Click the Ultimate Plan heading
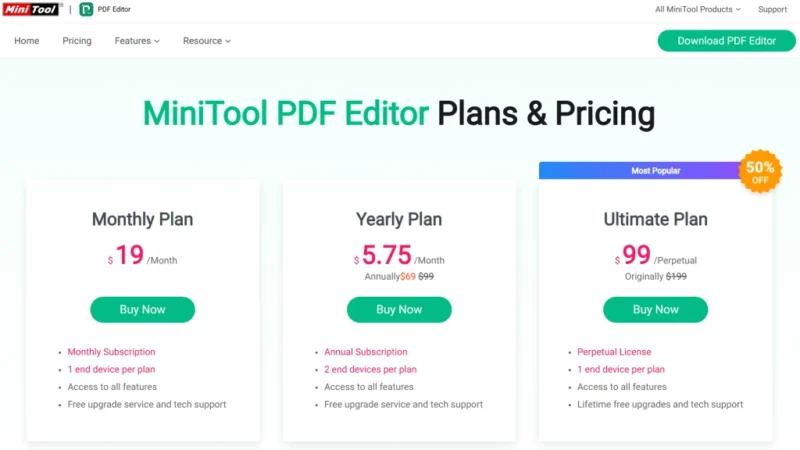This screenshot has width=800, height=450. pos(656,219)
